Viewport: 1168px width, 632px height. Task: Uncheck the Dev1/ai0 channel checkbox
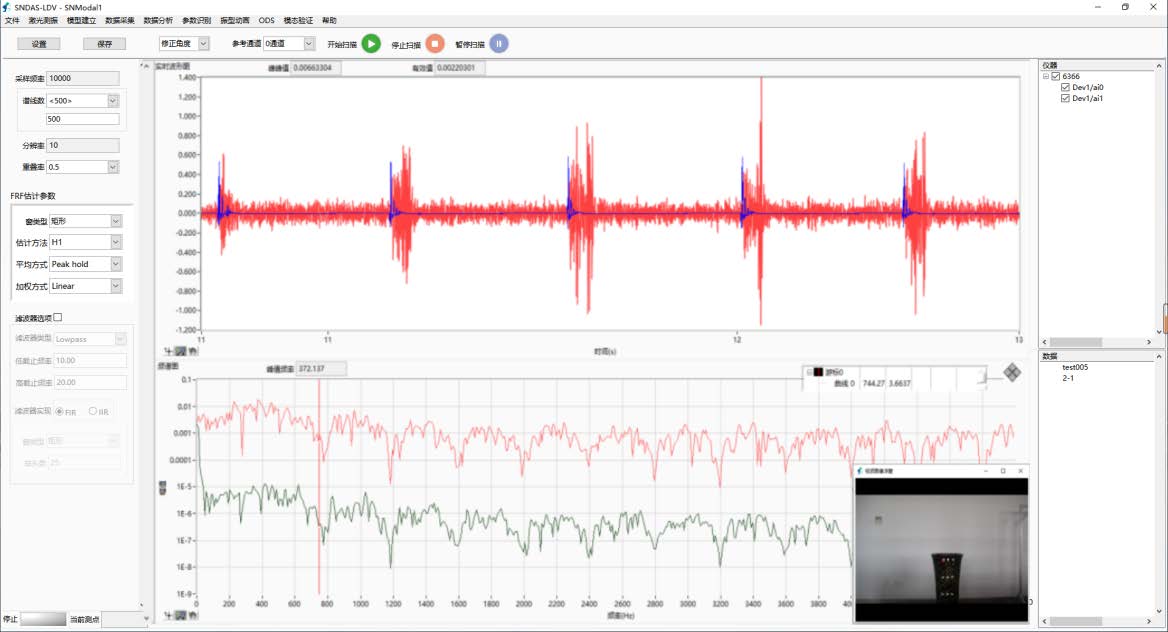[x=1066, y=87]
